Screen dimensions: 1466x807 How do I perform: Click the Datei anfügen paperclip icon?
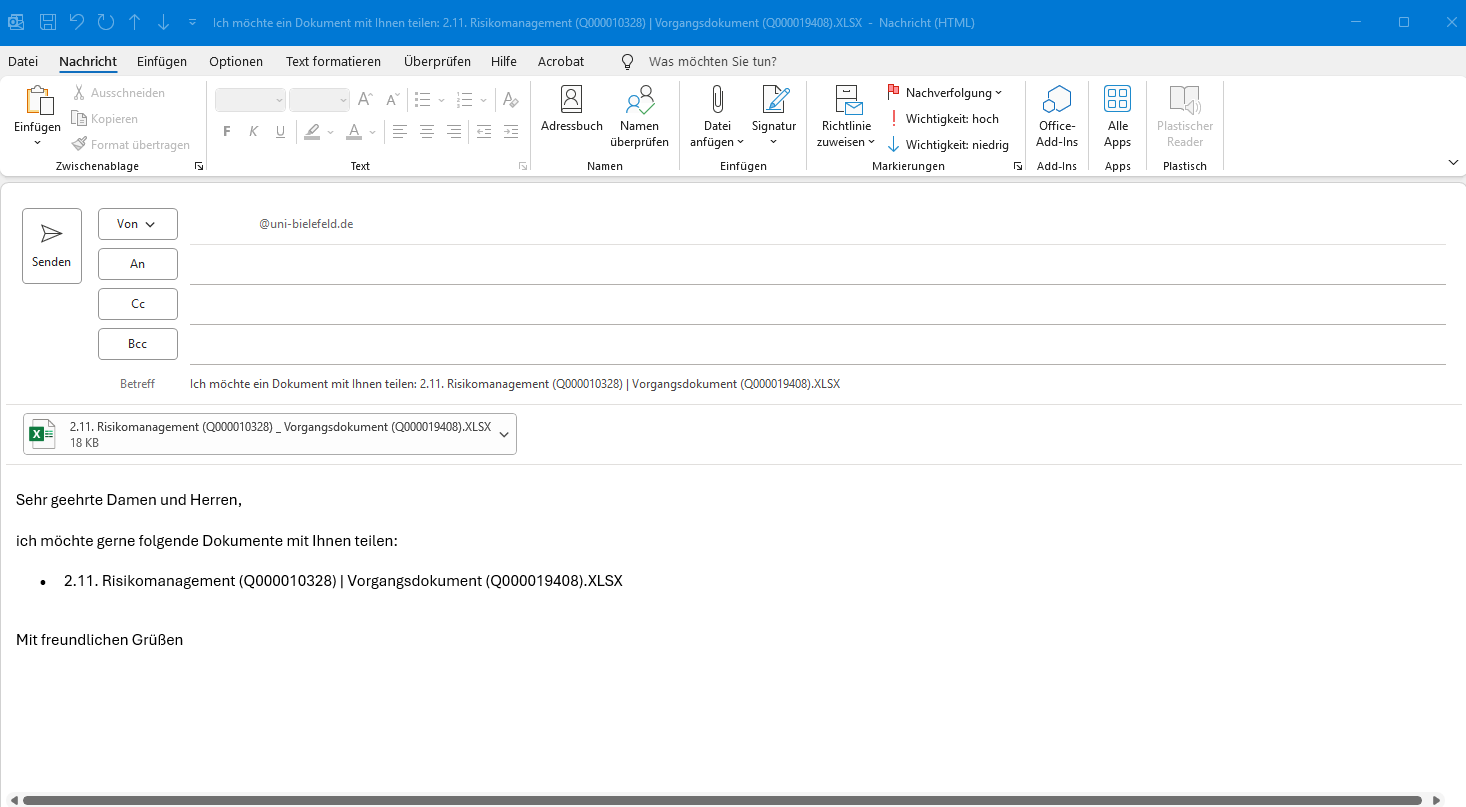pyautogui.click(x=717, y=99)
